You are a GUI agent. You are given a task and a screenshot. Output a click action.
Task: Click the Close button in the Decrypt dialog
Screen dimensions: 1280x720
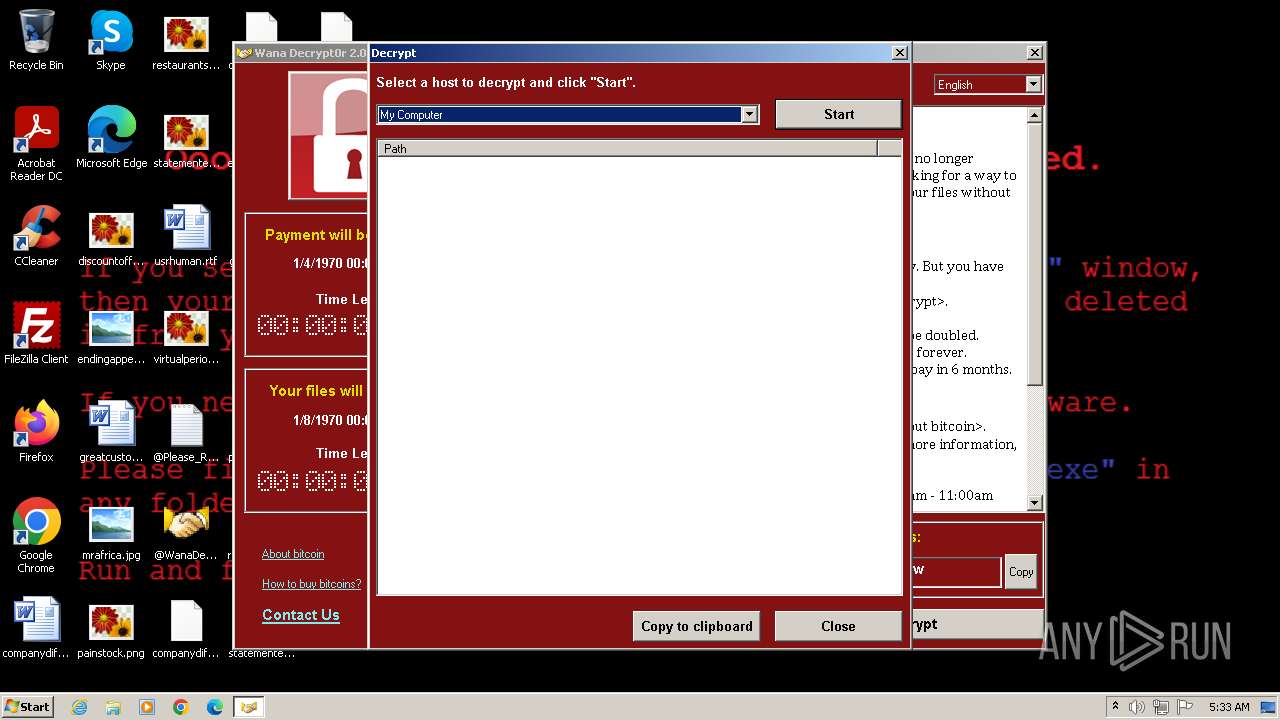(838, 626)
